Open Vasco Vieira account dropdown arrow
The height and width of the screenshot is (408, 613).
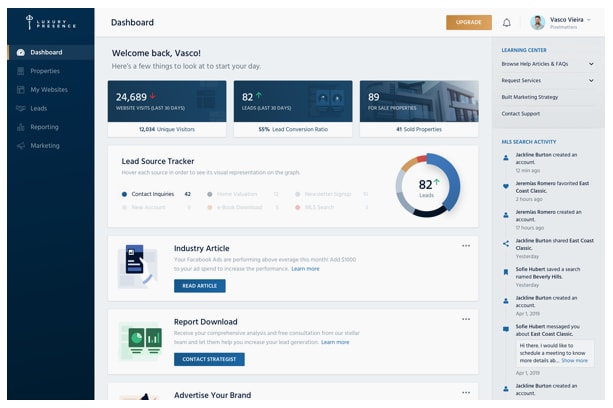[x=589, y=20]
